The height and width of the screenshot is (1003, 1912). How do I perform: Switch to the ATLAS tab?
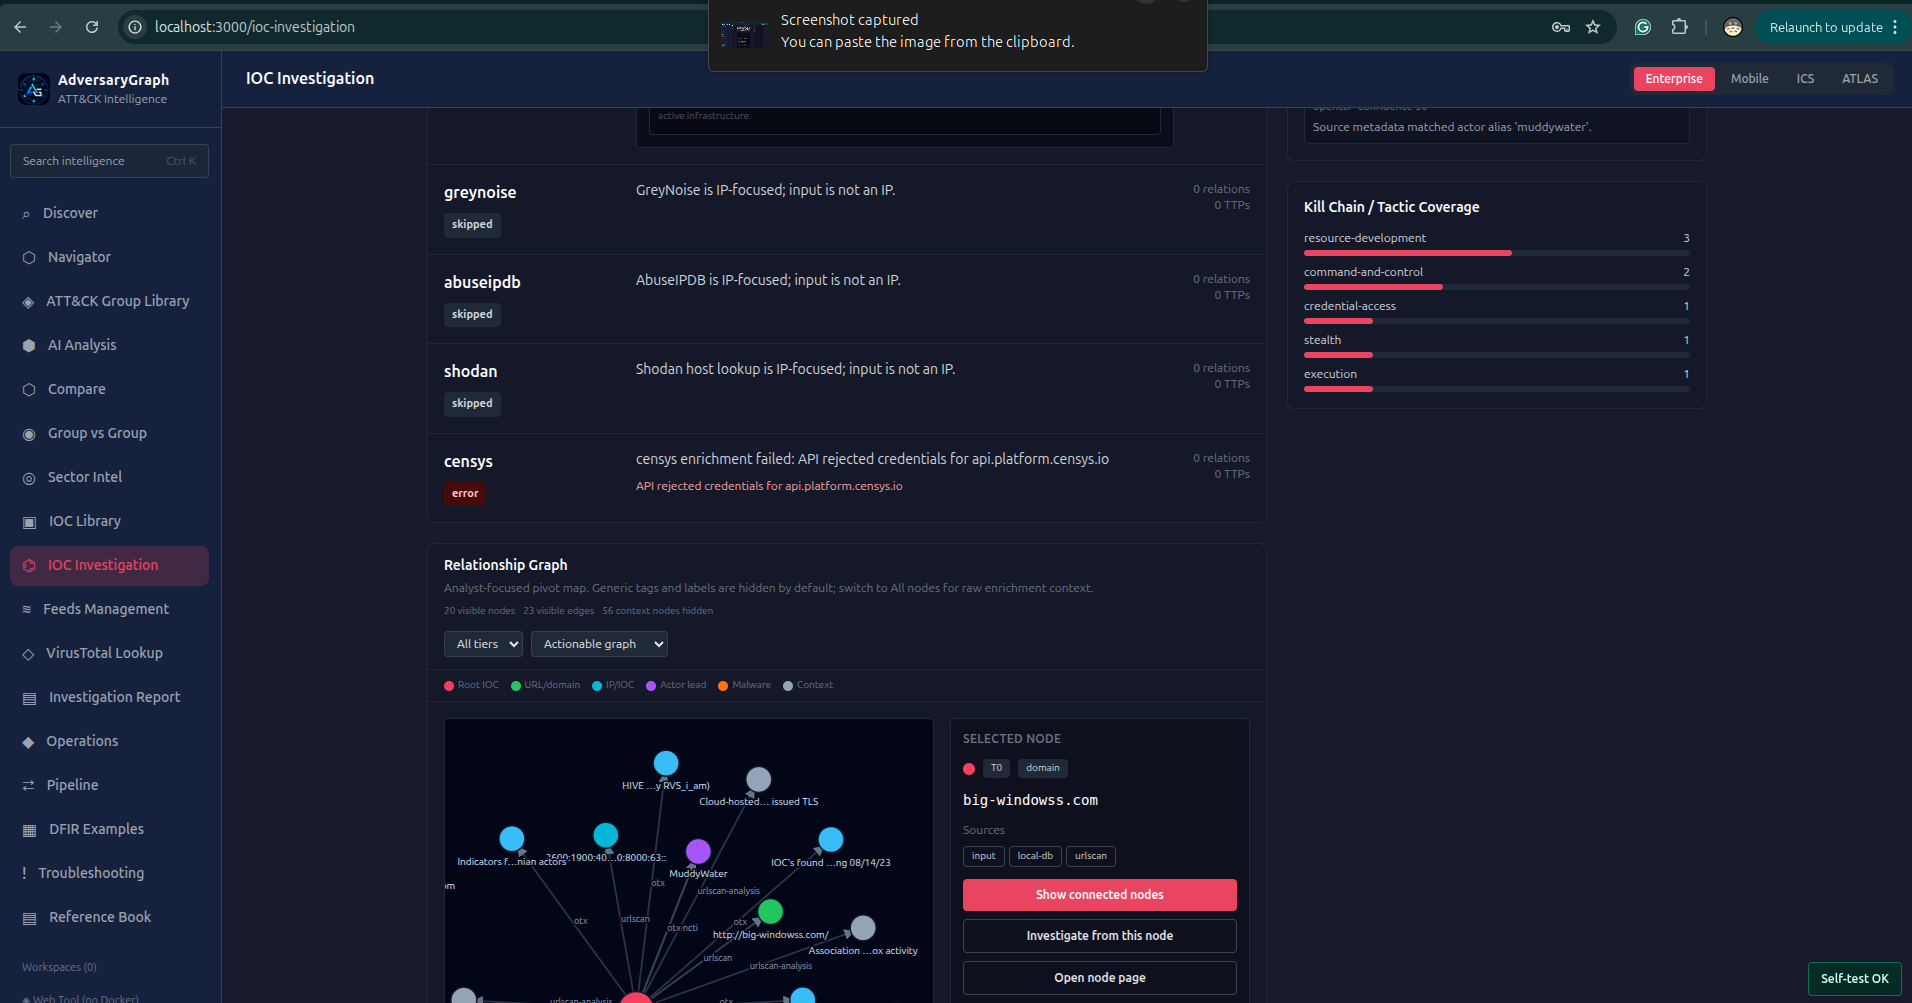[1860, 79]
